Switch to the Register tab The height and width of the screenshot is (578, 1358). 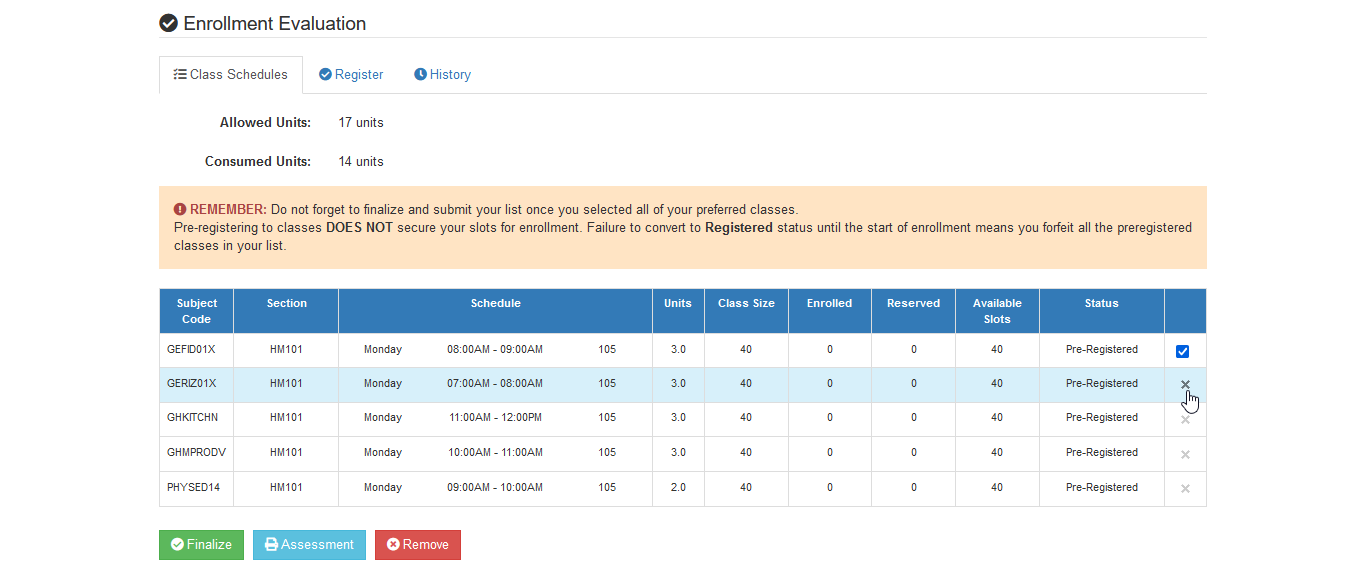pyautogui.click(x=351, y=75)
